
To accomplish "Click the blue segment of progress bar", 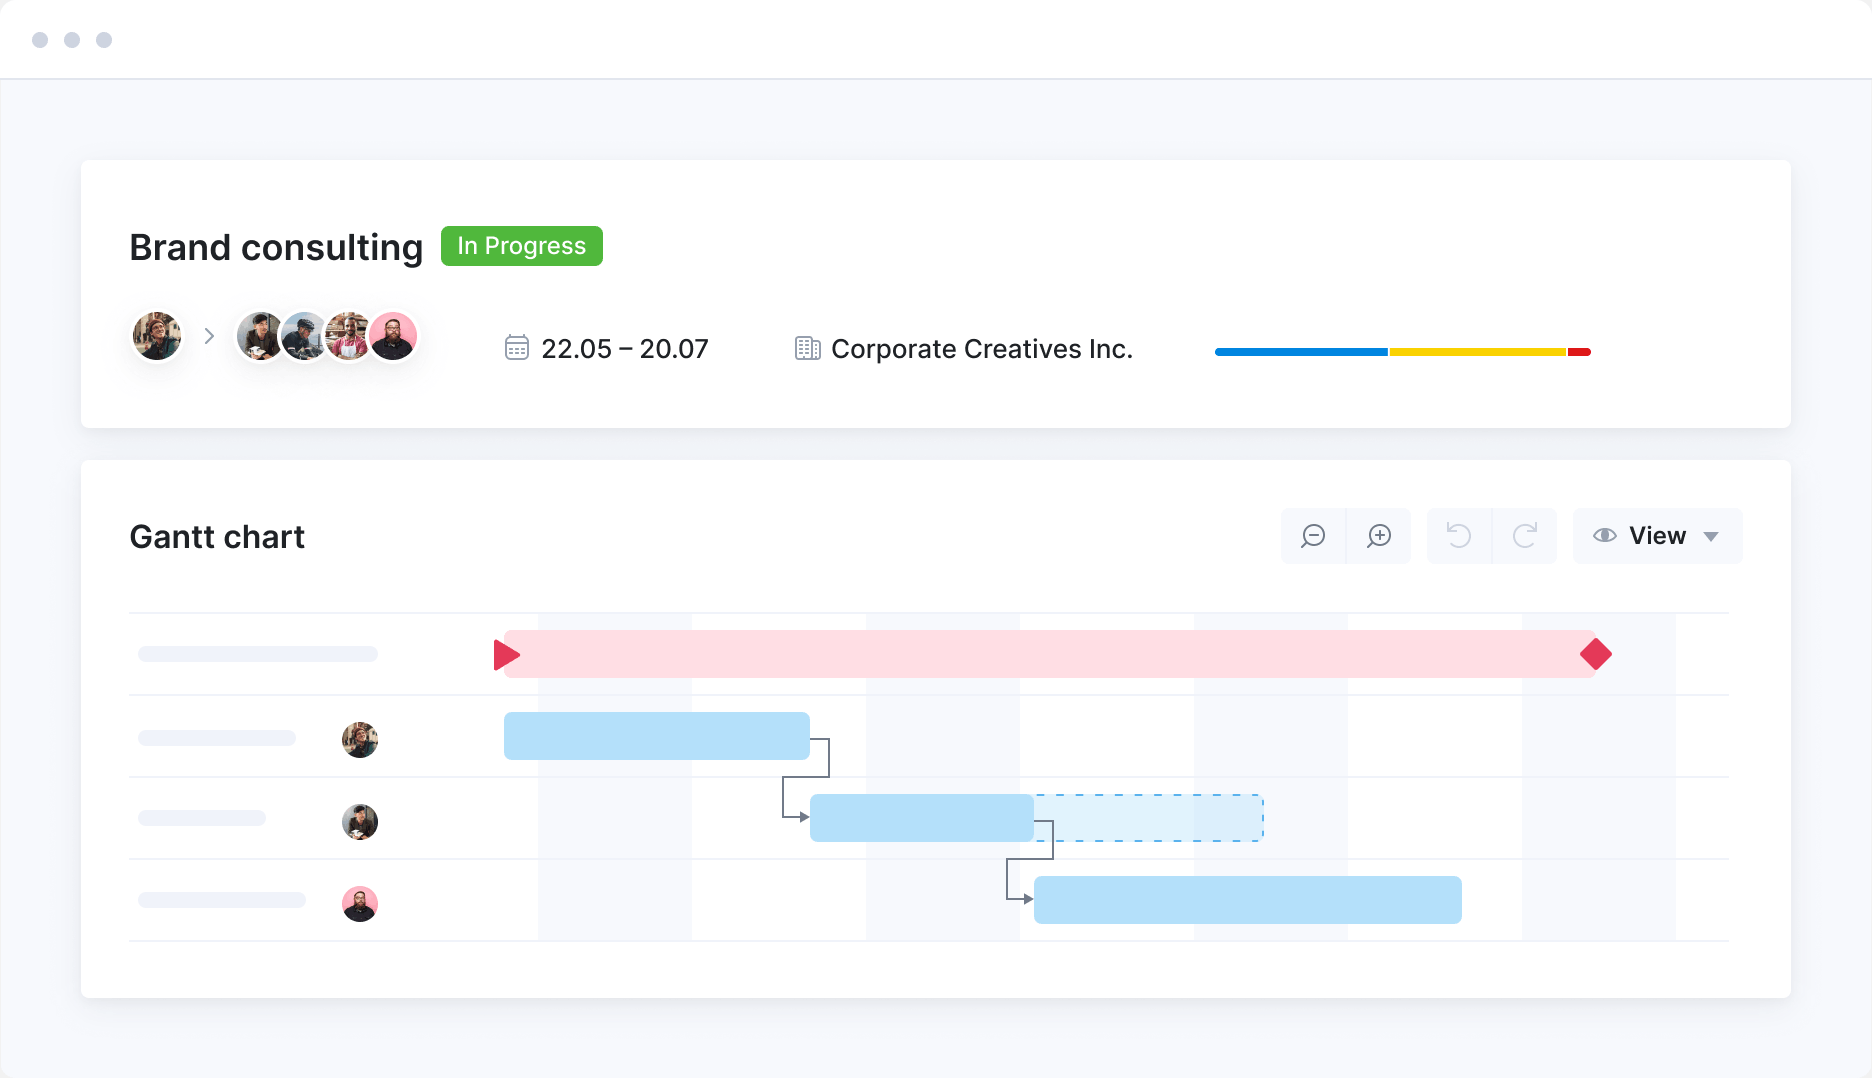I will click(x=1301, y=352).
